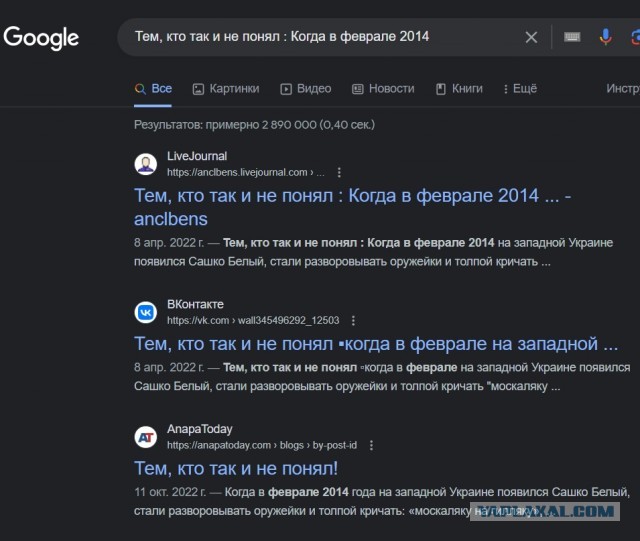Click the magnifier icon on Все tab
The image size is (640, 541).
click(x=140, y=89)
